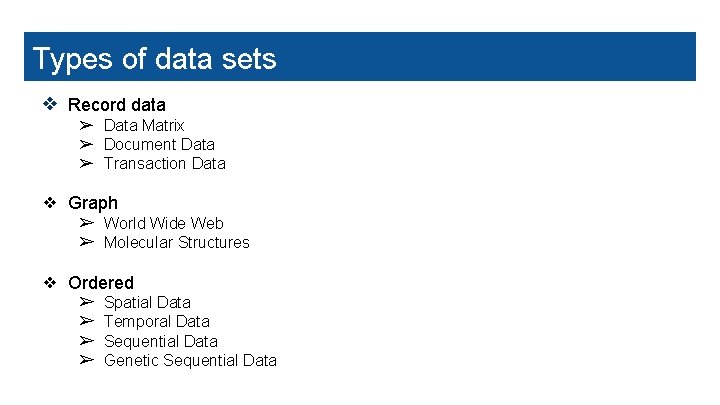
Task: Click the arrow bullet before Spatial Data
Action: pyautogui.click(x=86, y=302)
